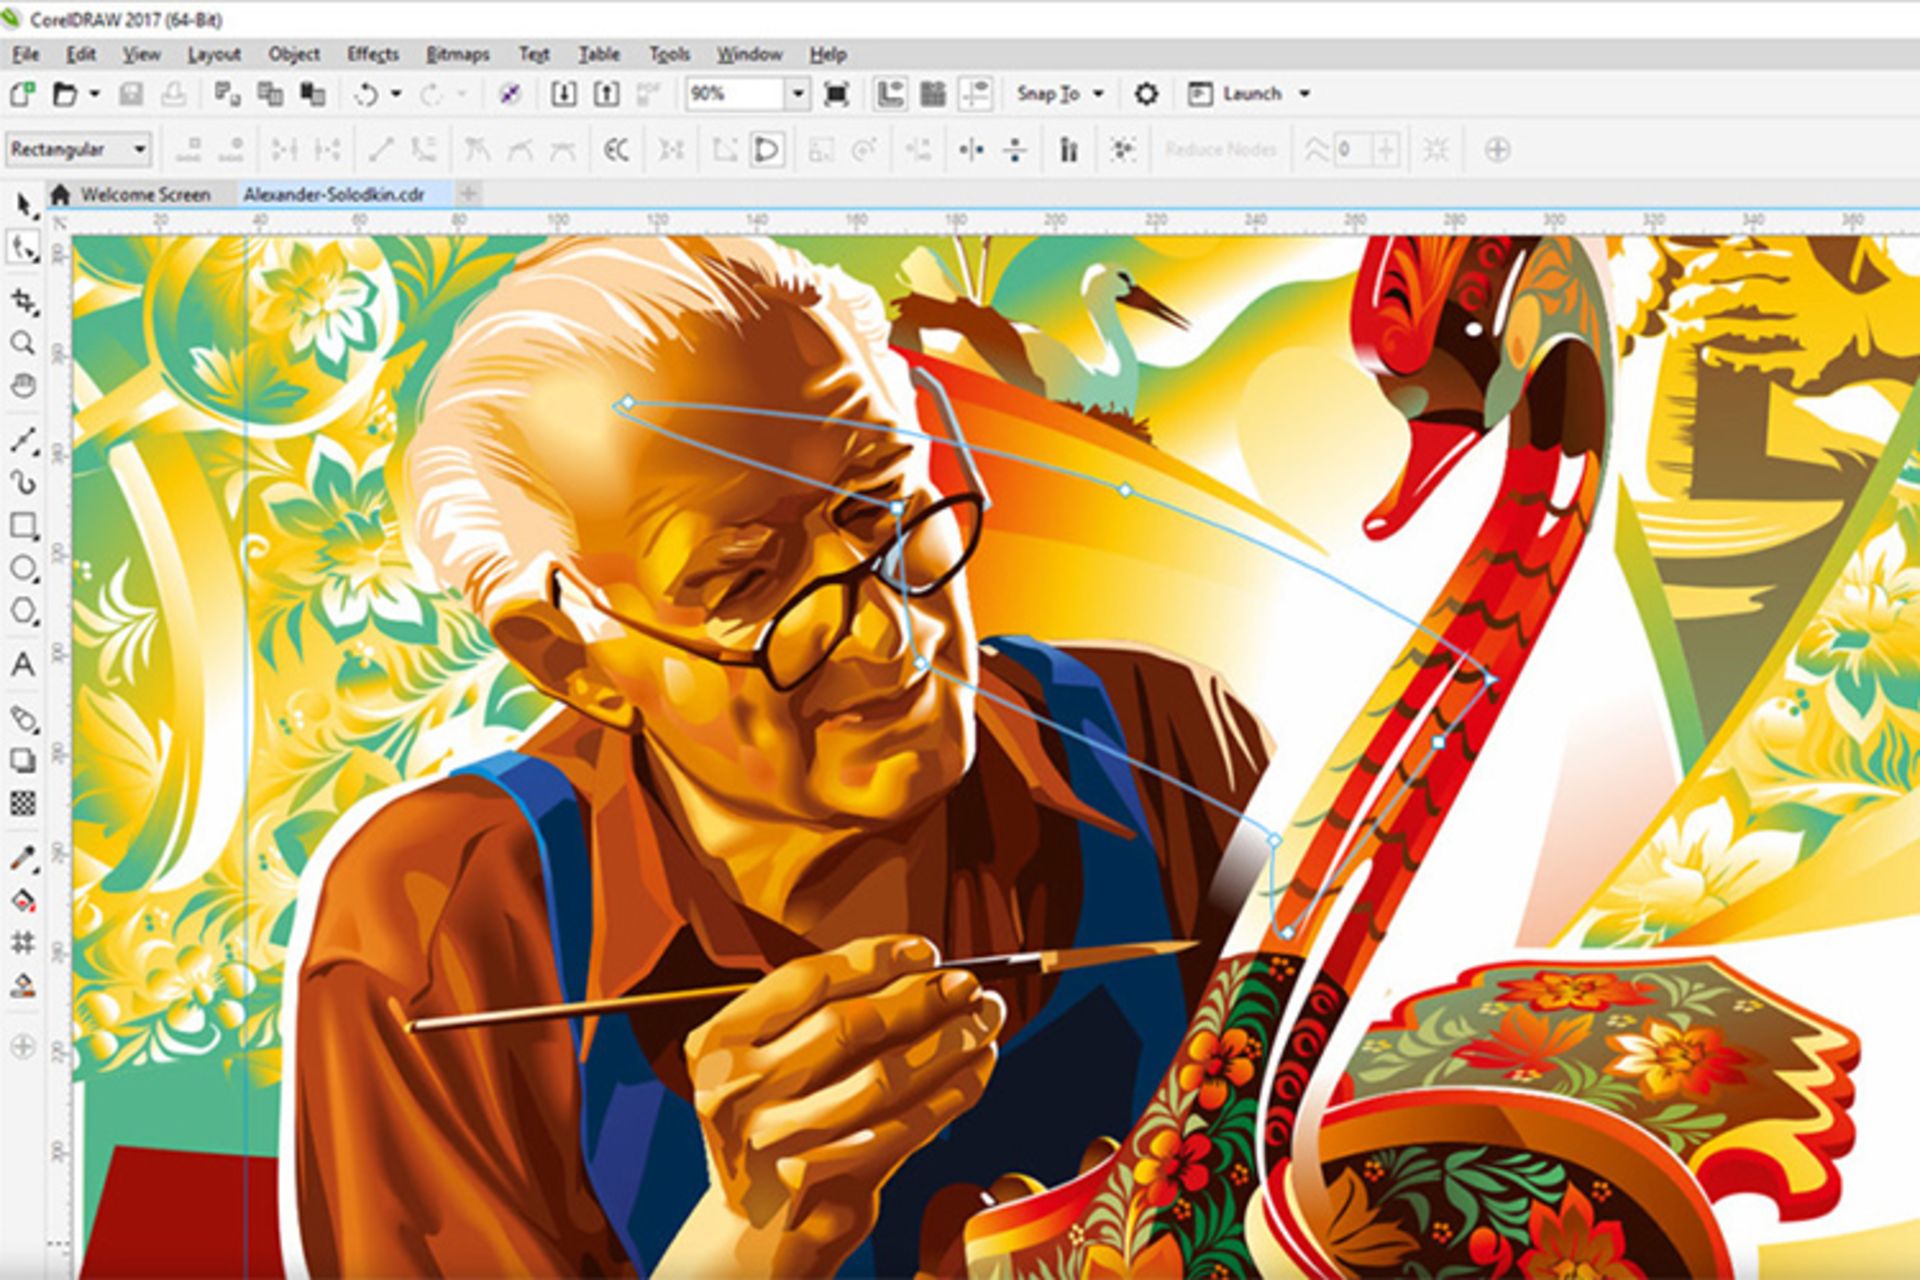Click the top curve node on the man's forehead
Screen dimensions: 1920x1280
click(627, 403)
